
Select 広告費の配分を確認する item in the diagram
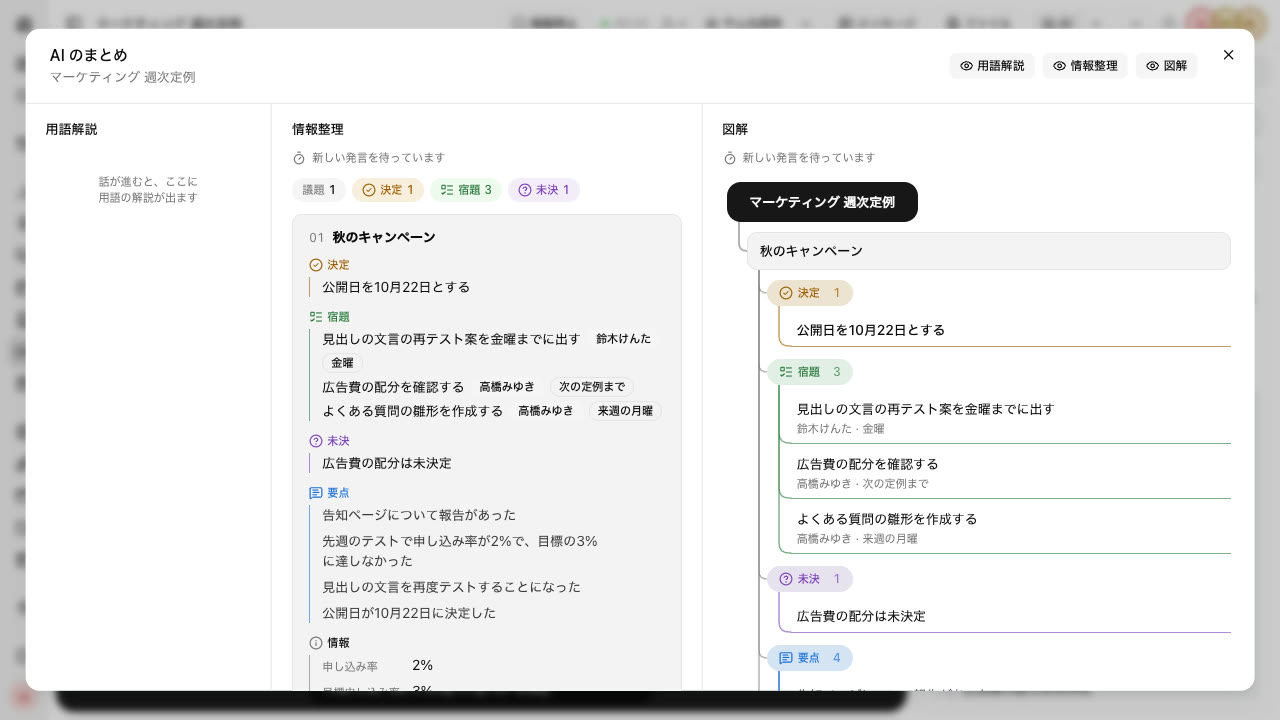tap(1005, 472)
